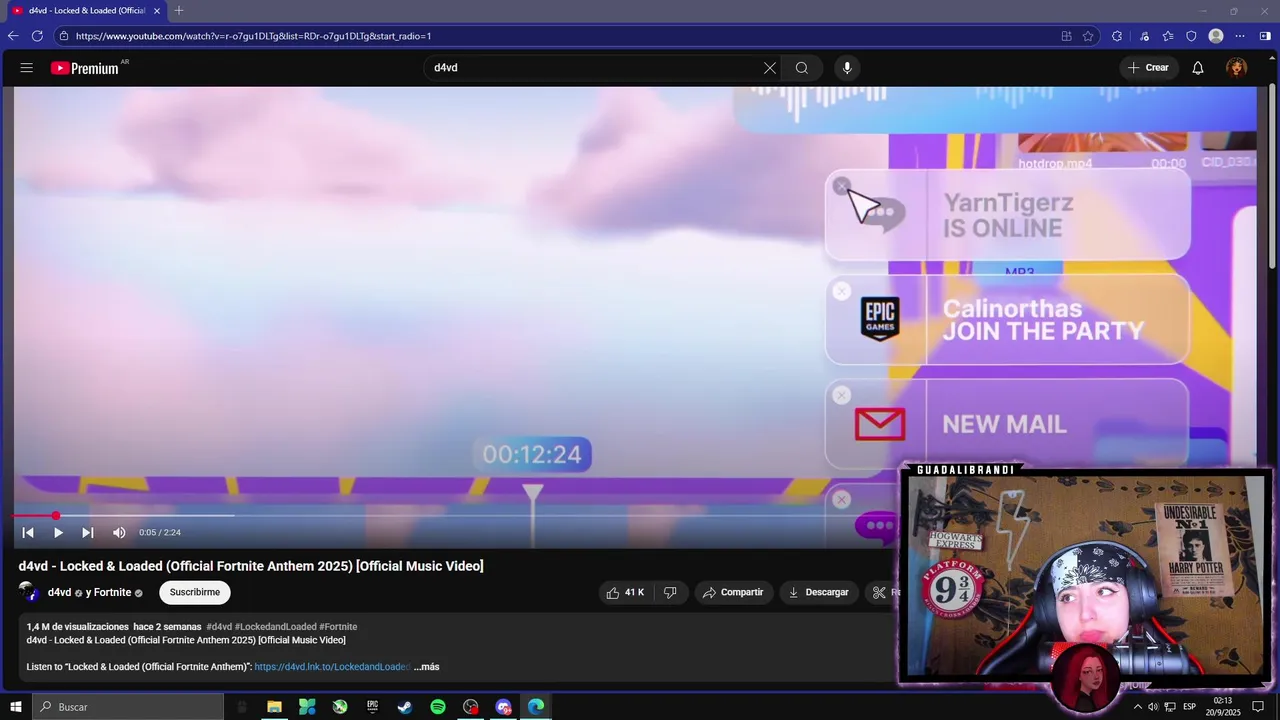
Task: Open browser essentials shield
Action: 1191,36
